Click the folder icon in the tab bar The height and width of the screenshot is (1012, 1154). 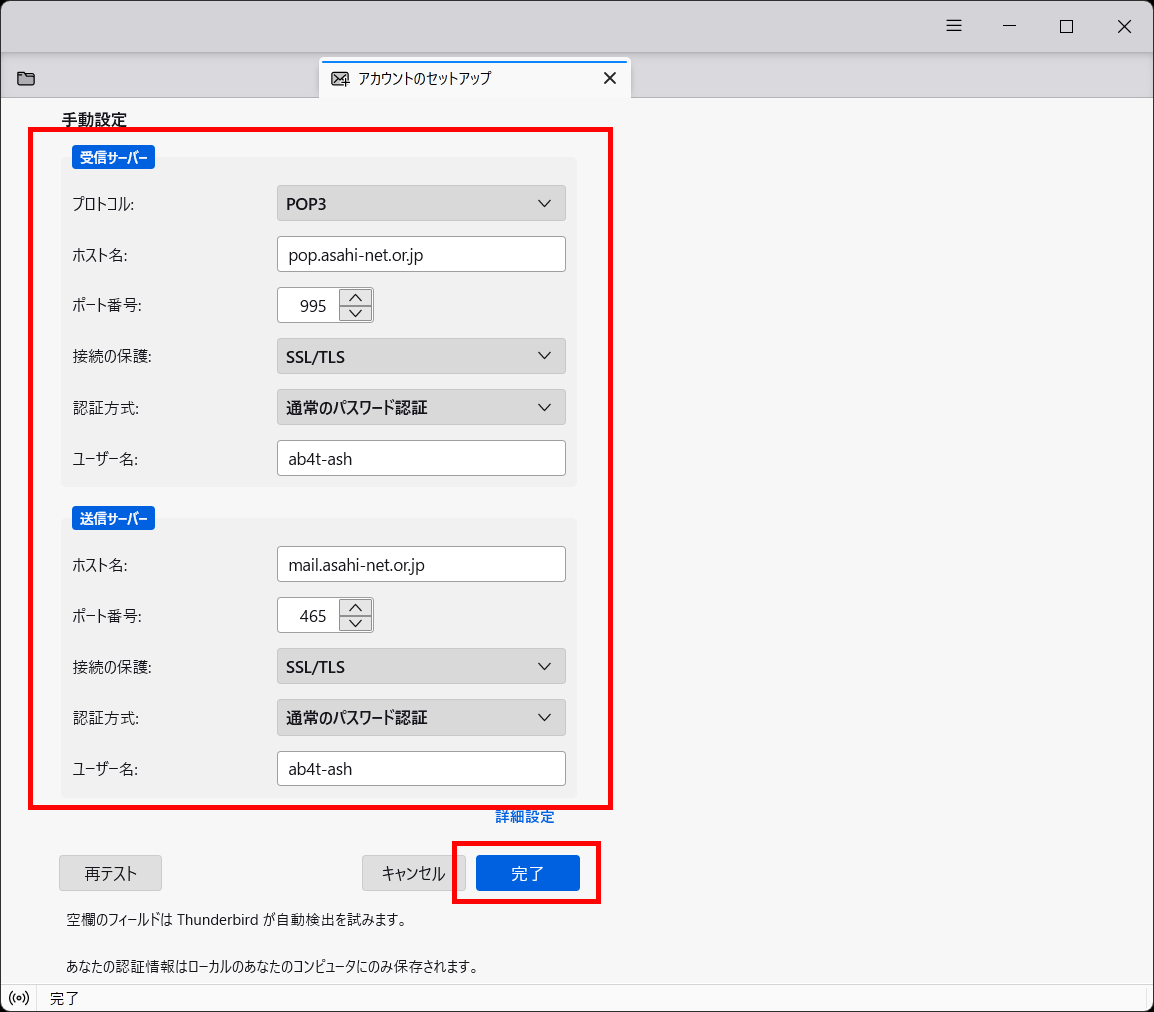tap(26, 79)
